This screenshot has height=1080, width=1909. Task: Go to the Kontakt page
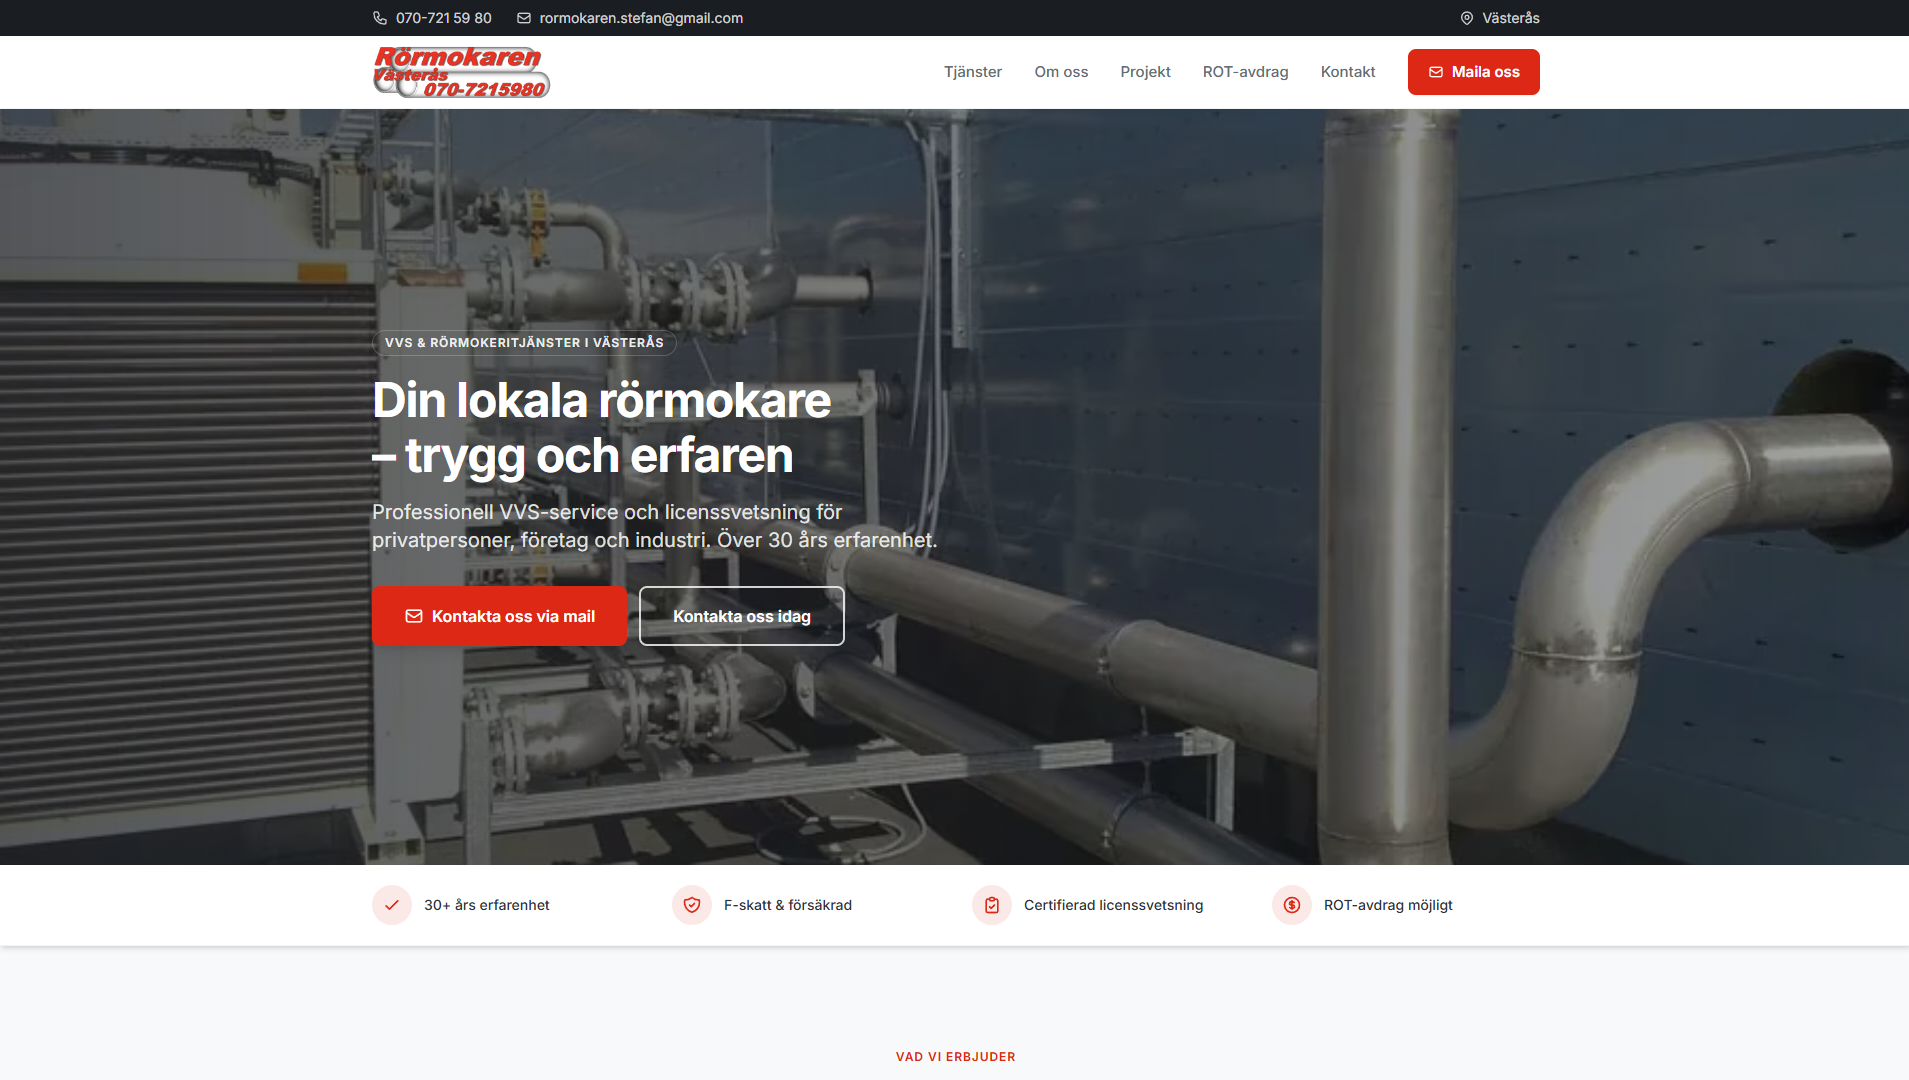[x=1348, y=71]
